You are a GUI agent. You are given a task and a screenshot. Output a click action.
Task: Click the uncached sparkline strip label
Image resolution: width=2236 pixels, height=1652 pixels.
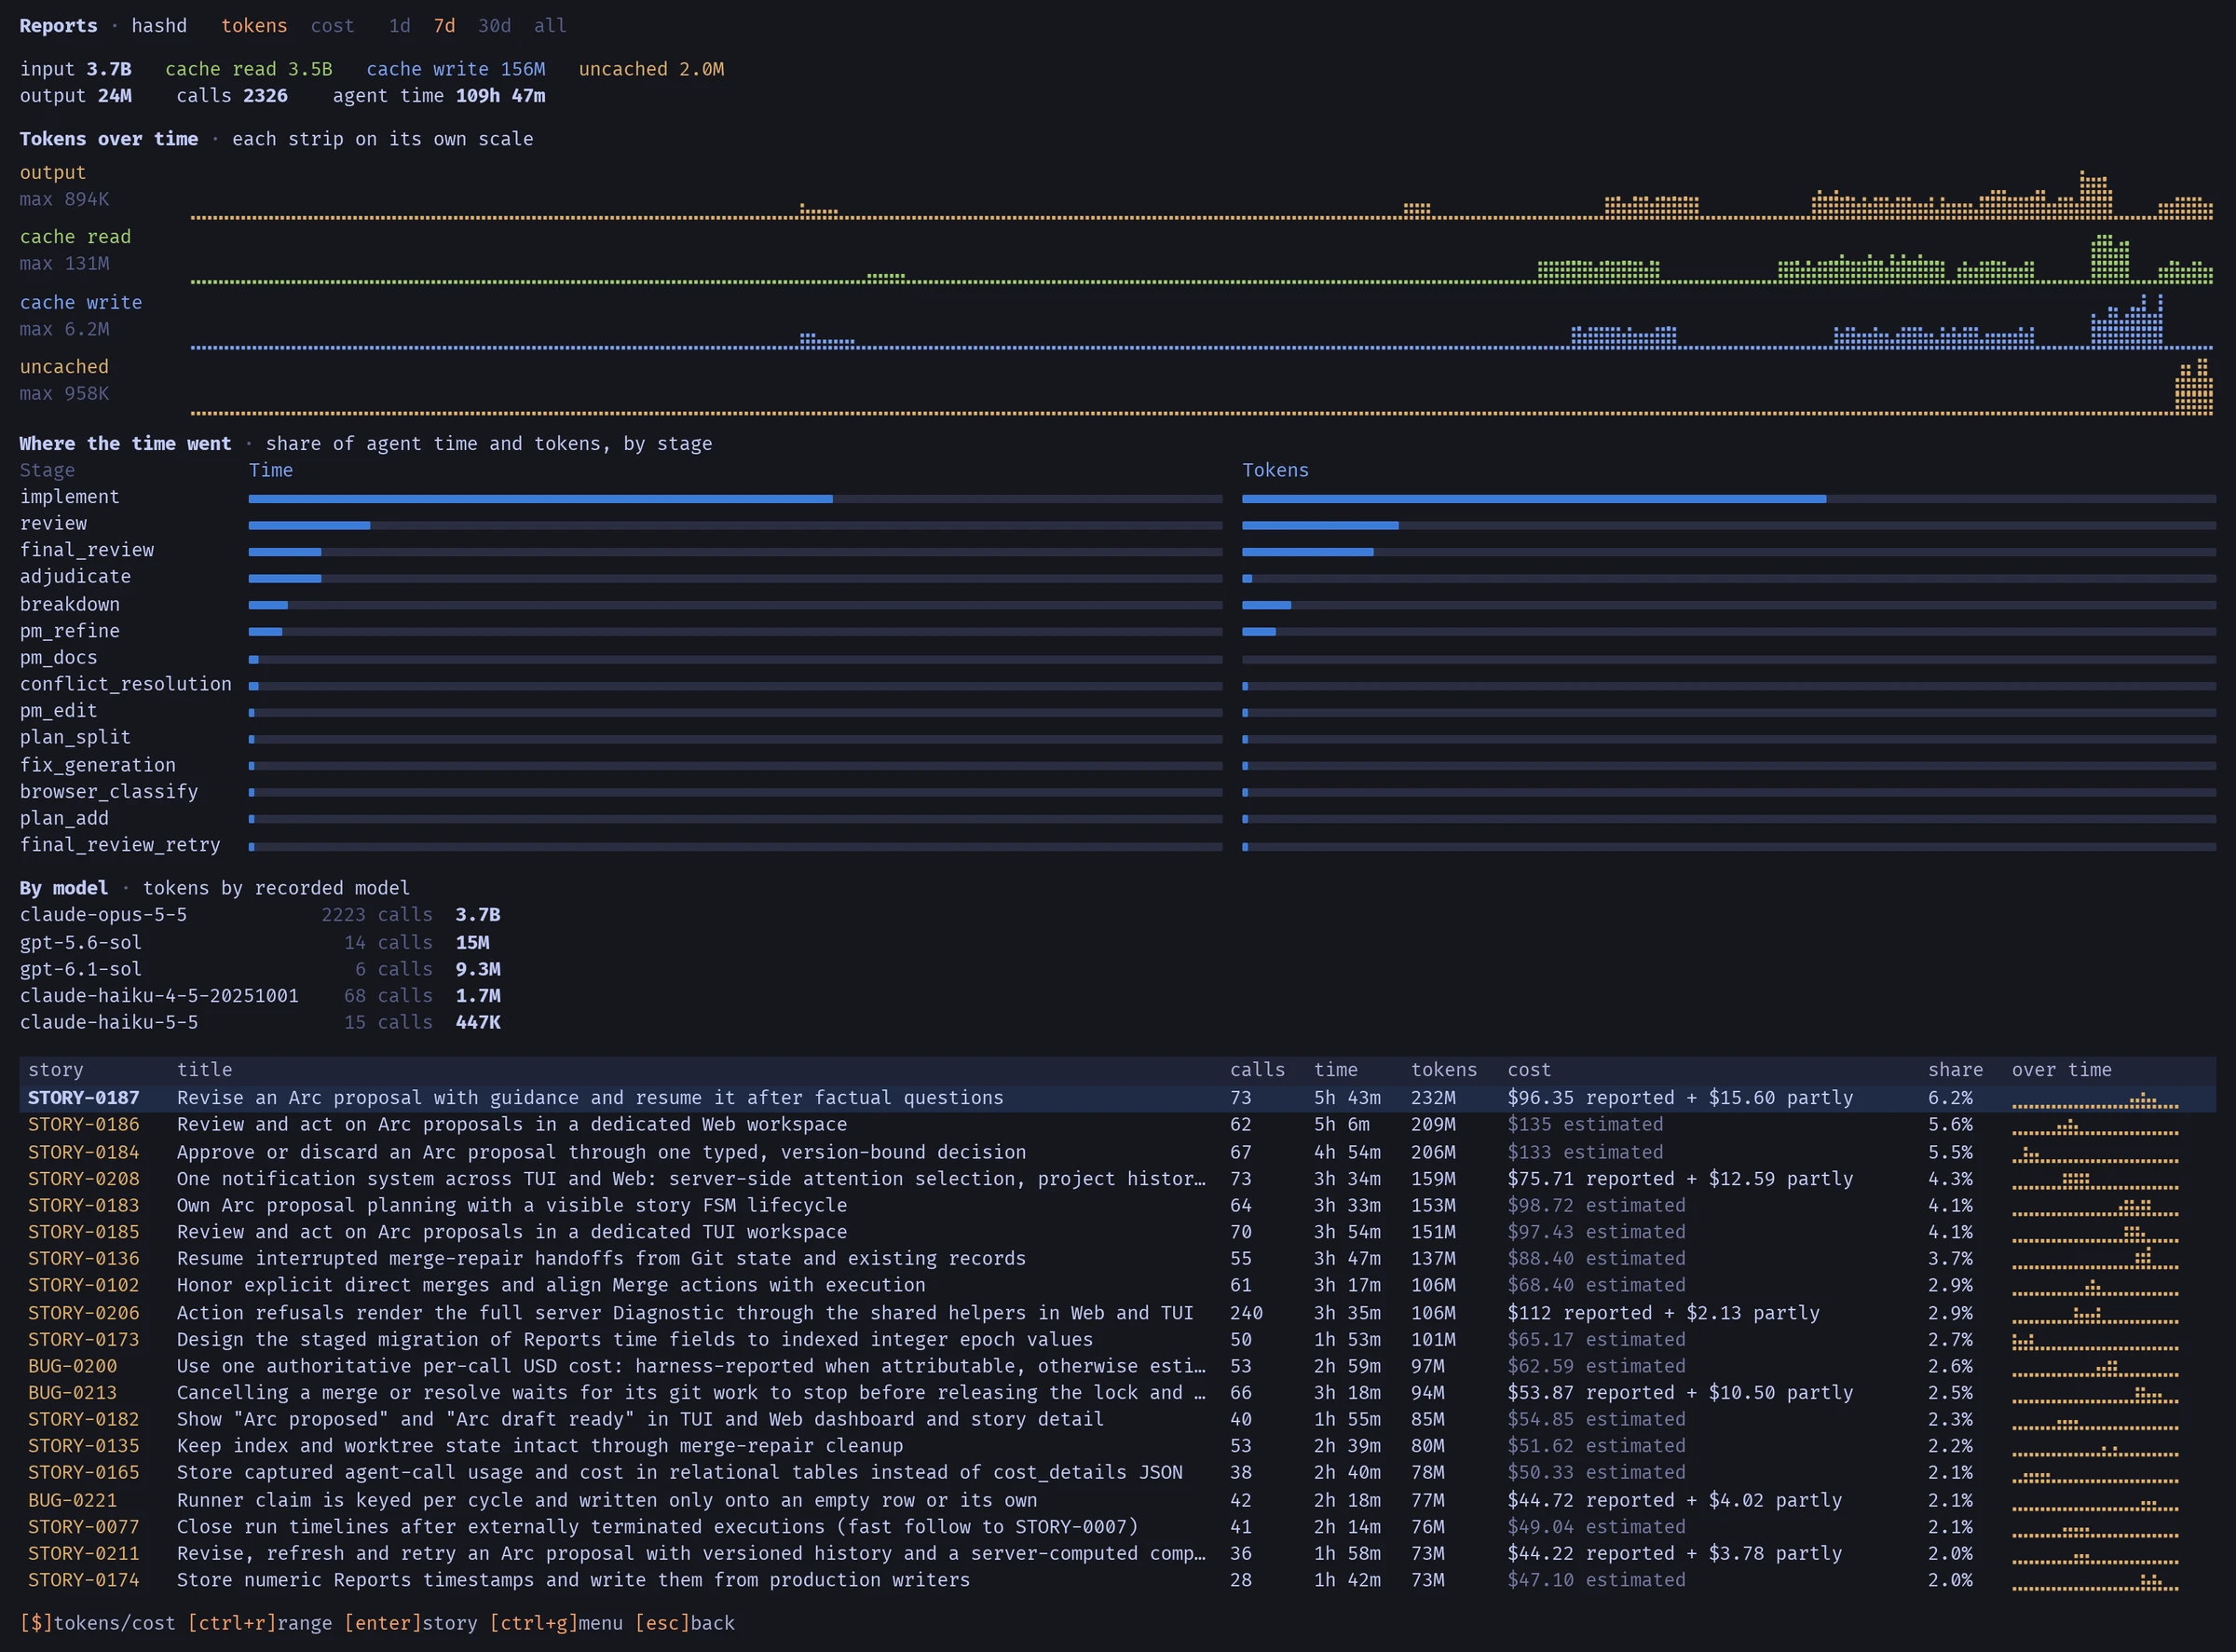[64, 367]
